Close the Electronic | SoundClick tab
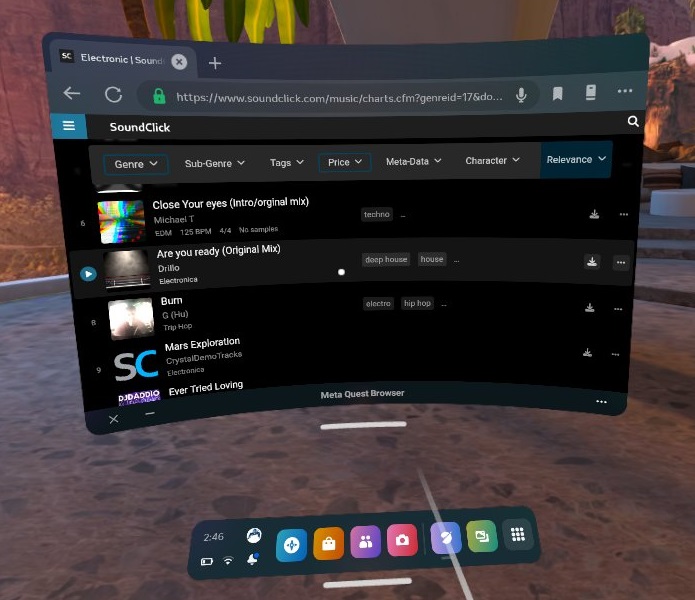This screenshot has width=695, height=600. [x=179, y=62]
